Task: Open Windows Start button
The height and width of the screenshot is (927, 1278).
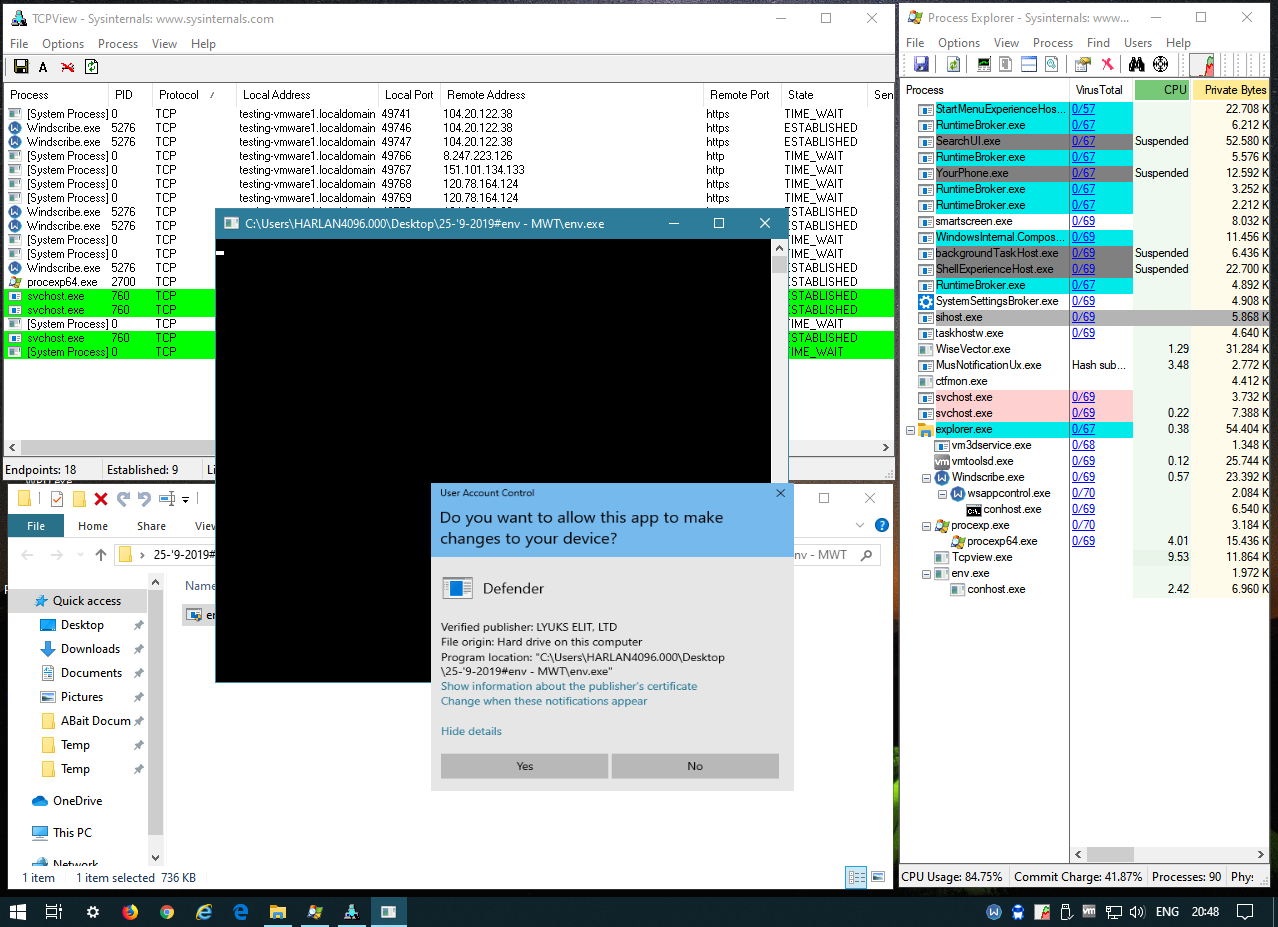Action: pyautogui.click(x=17, y=912)
